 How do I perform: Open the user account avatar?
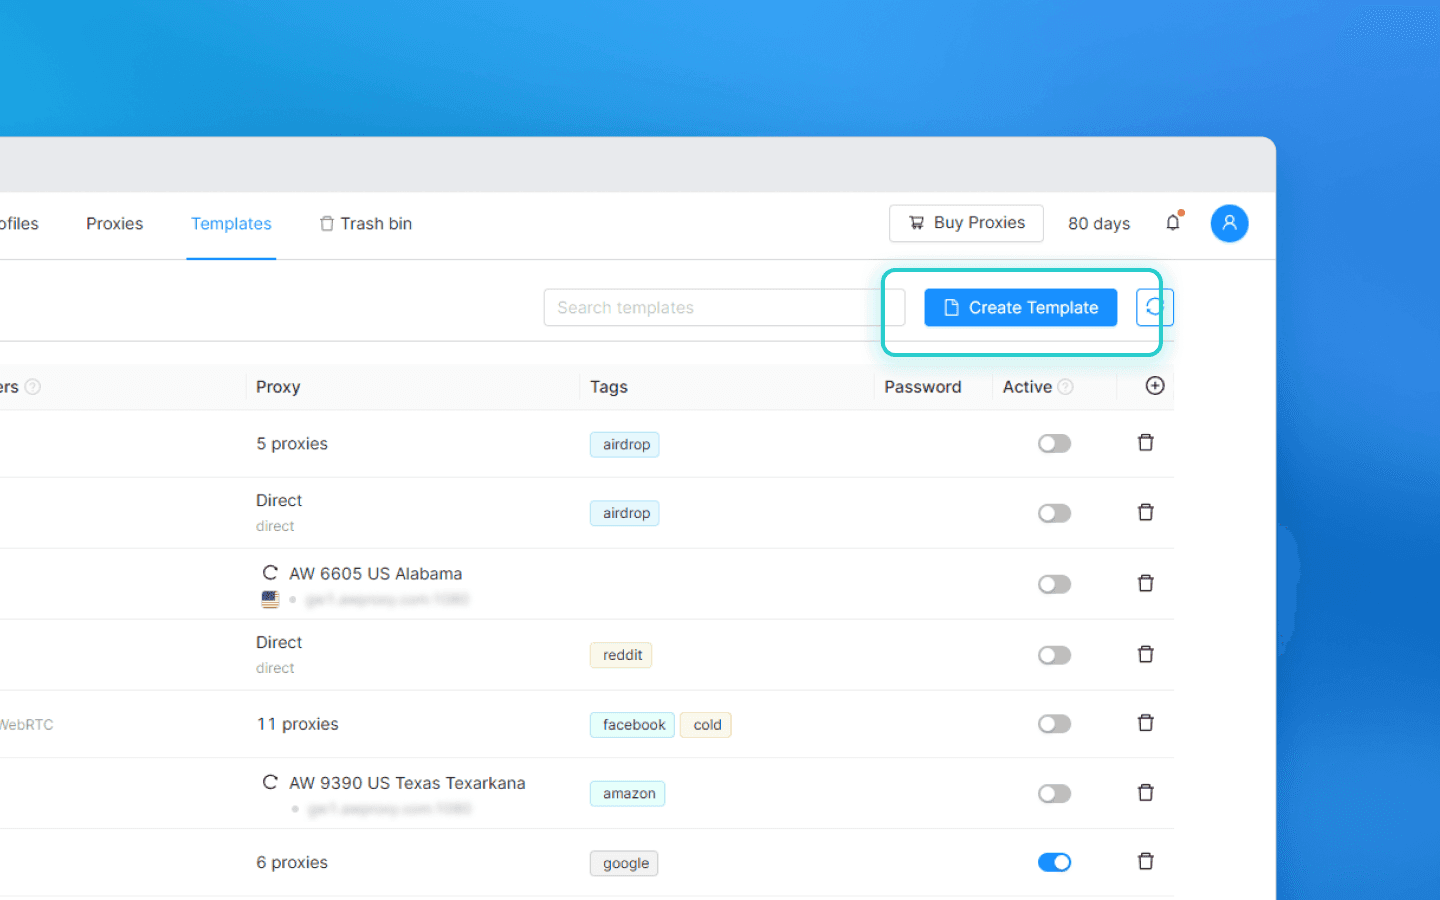coord(1229,223)
